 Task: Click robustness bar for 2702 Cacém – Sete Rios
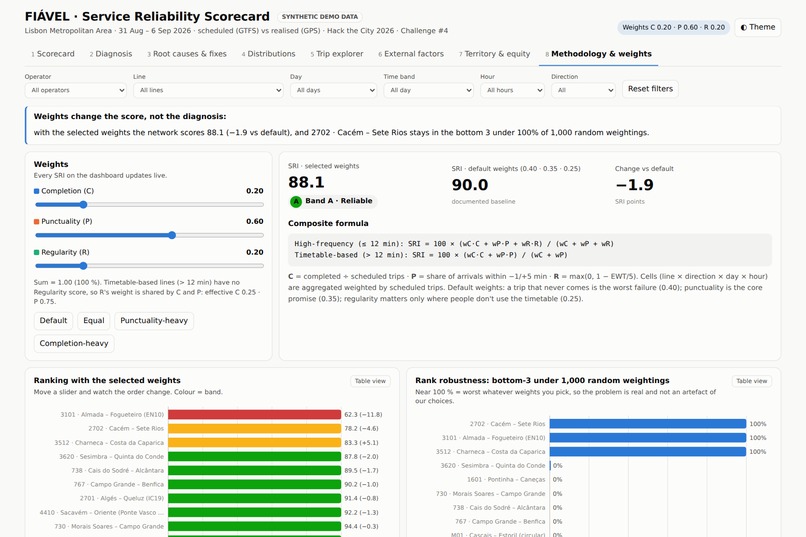pos(648,424)
